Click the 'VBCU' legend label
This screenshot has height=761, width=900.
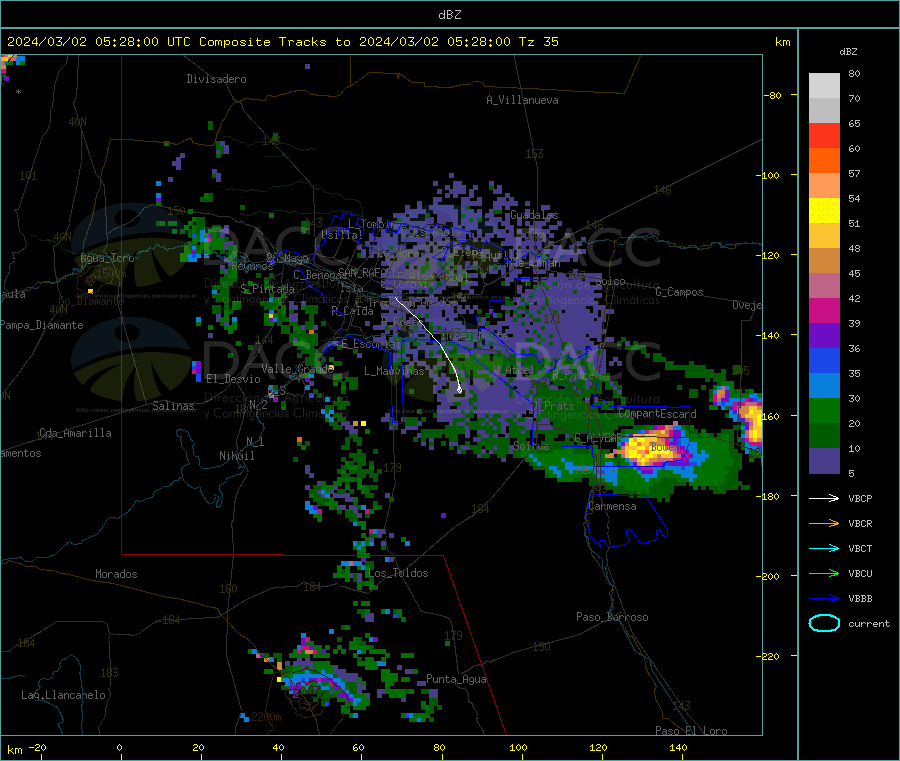(x=860, y=573)
